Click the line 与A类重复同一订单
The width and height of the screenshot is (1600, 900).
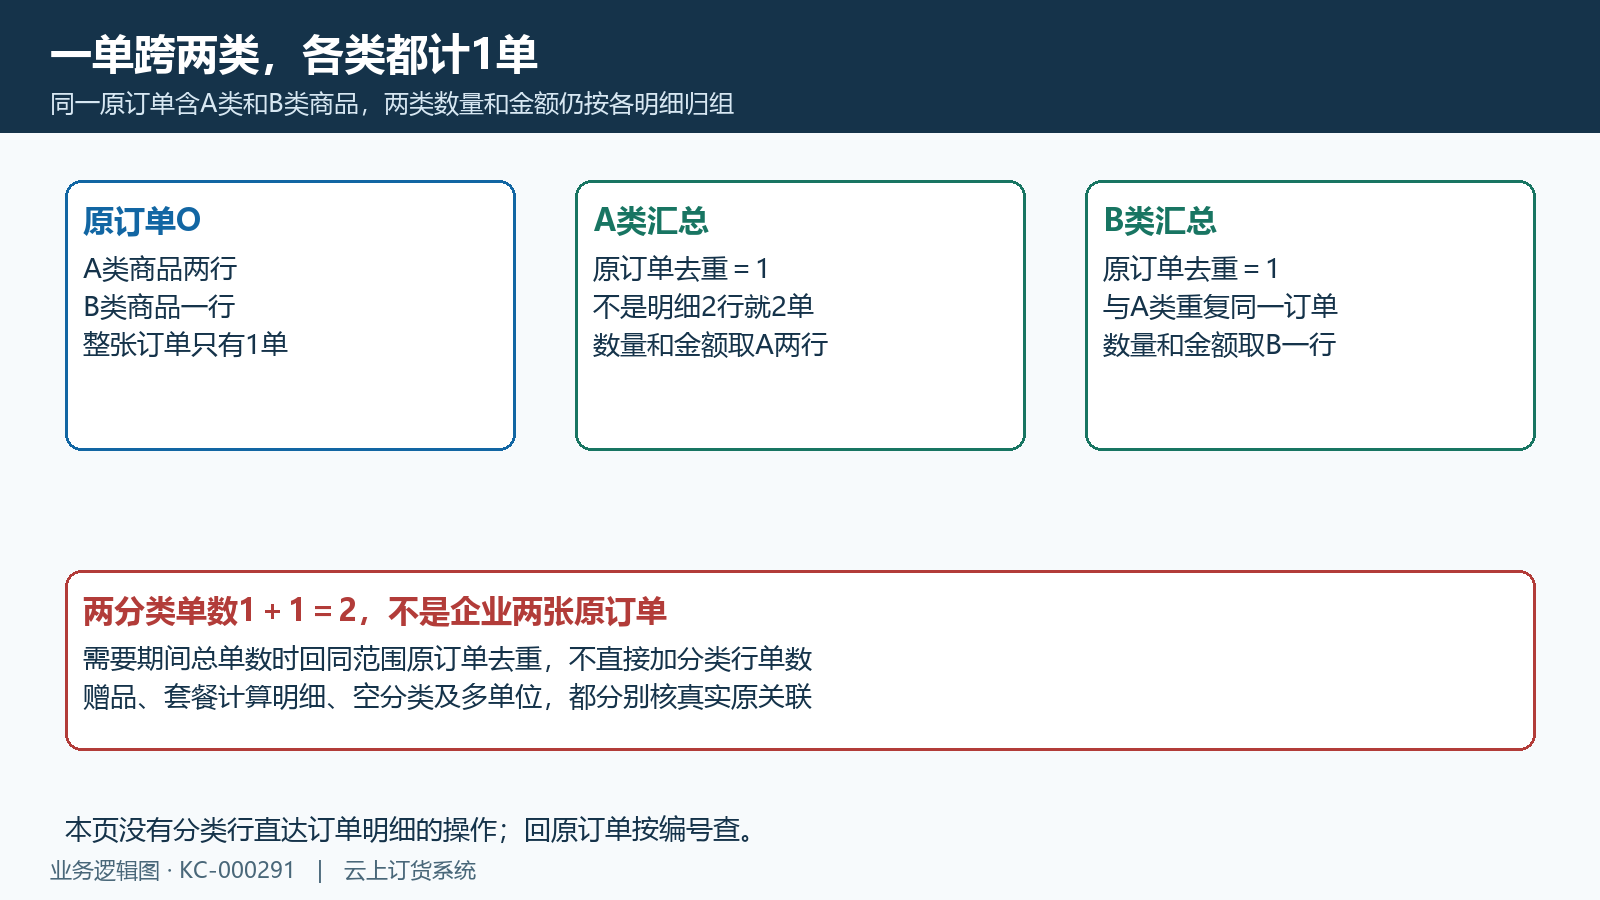coord(1220,307)
